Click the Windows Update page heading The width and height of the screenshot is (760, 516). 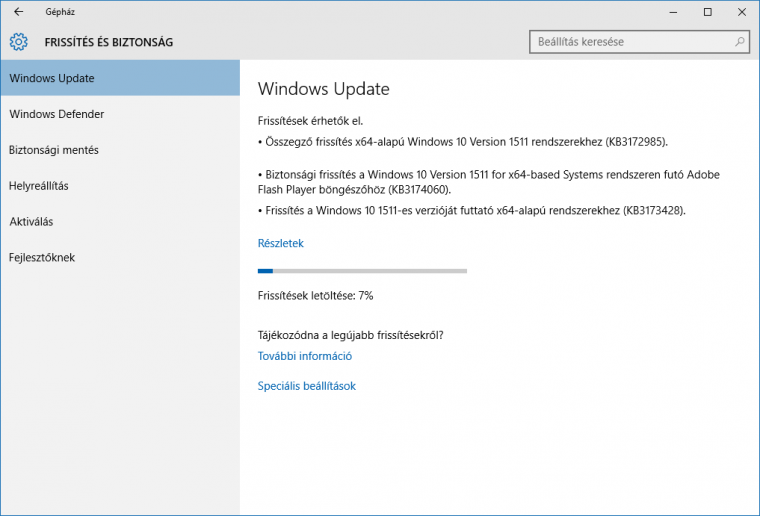tap(324, 89)
